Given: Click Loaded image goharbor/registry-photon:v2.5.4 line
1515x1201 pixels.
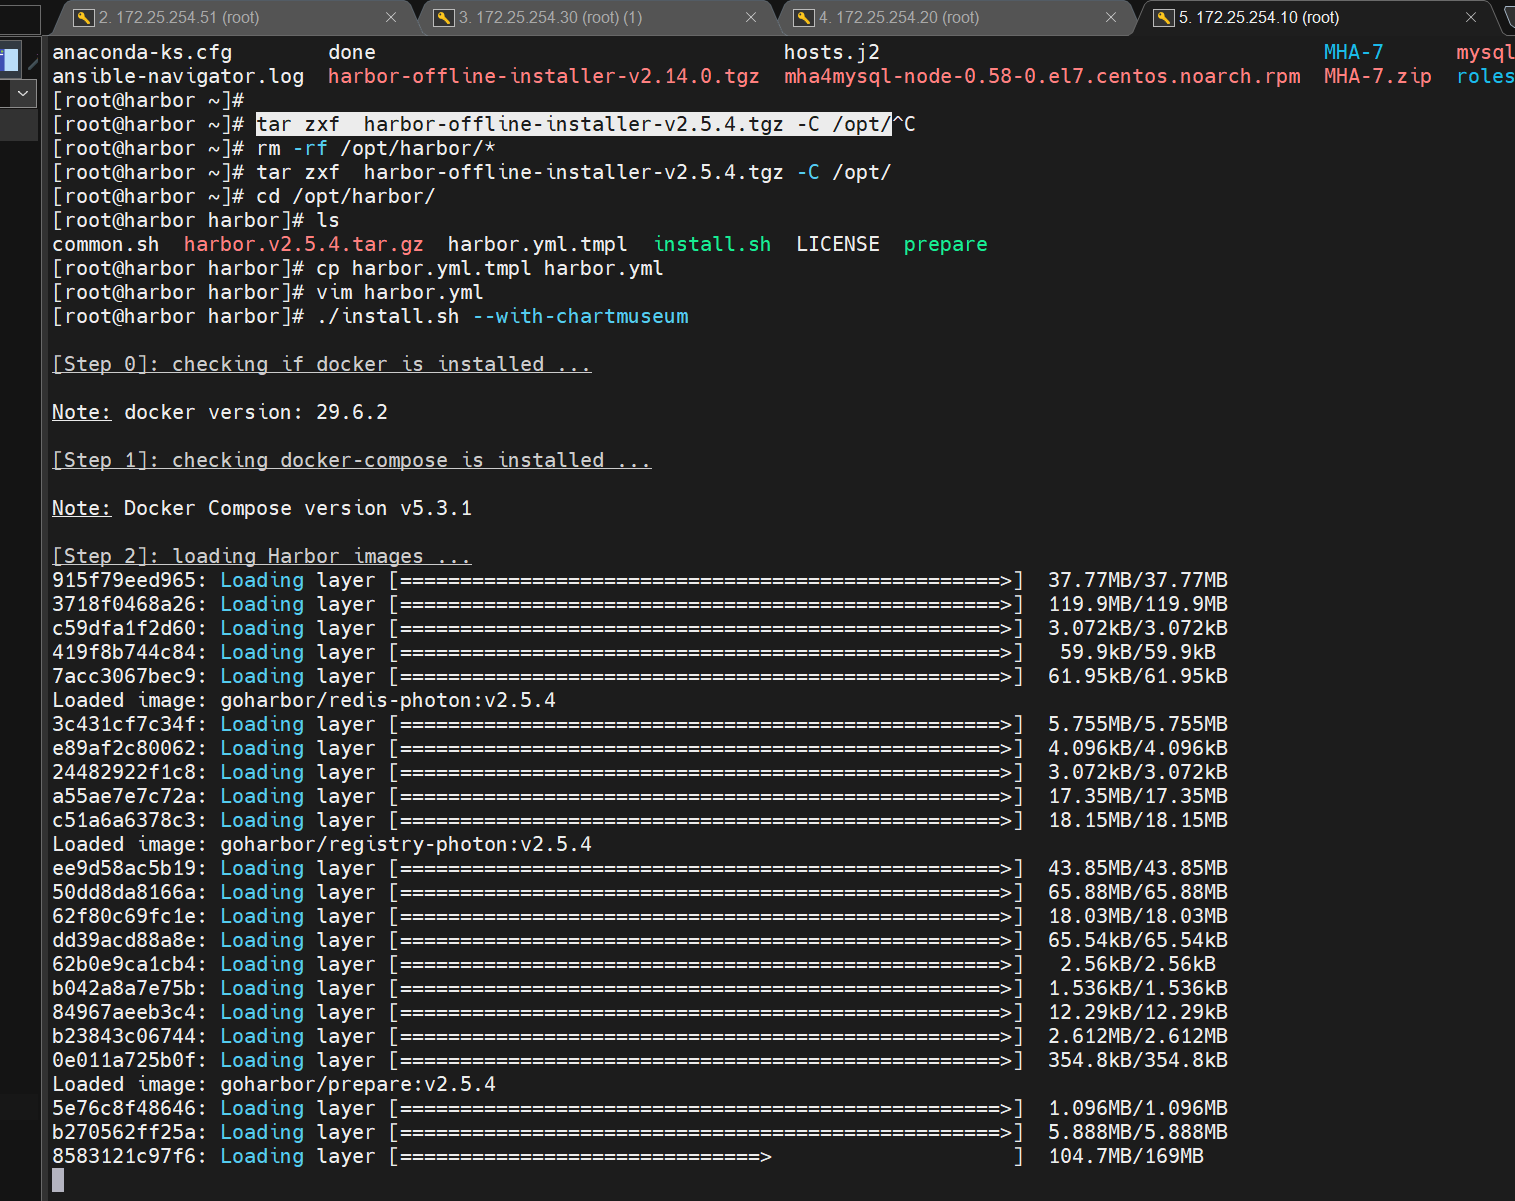Looking at the screenshot, I should tap(322, 844).
